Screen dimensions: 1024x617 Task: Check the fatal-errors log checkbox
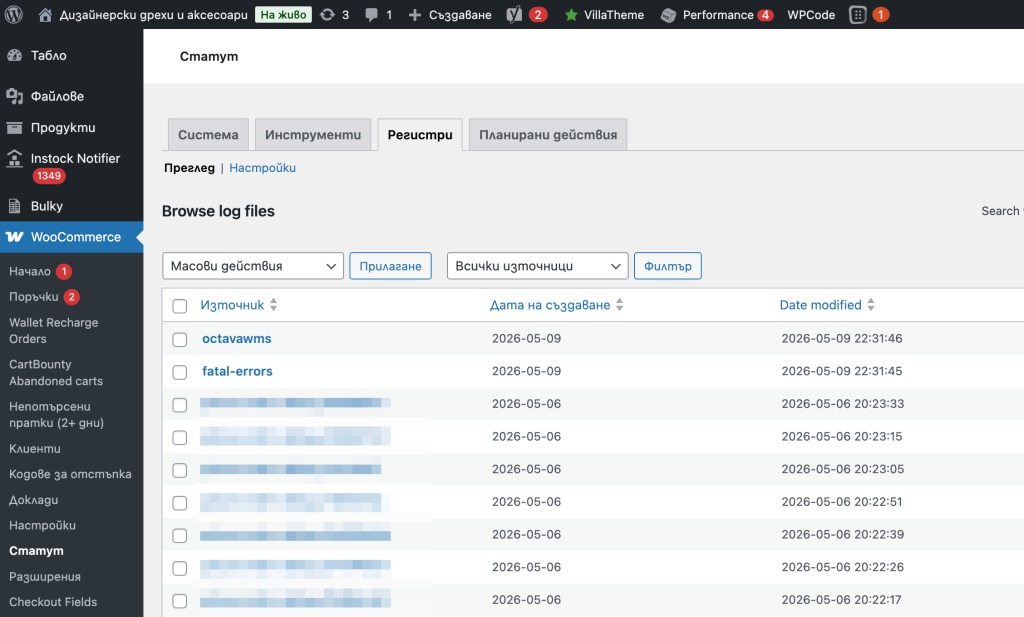tap(180, 372)
